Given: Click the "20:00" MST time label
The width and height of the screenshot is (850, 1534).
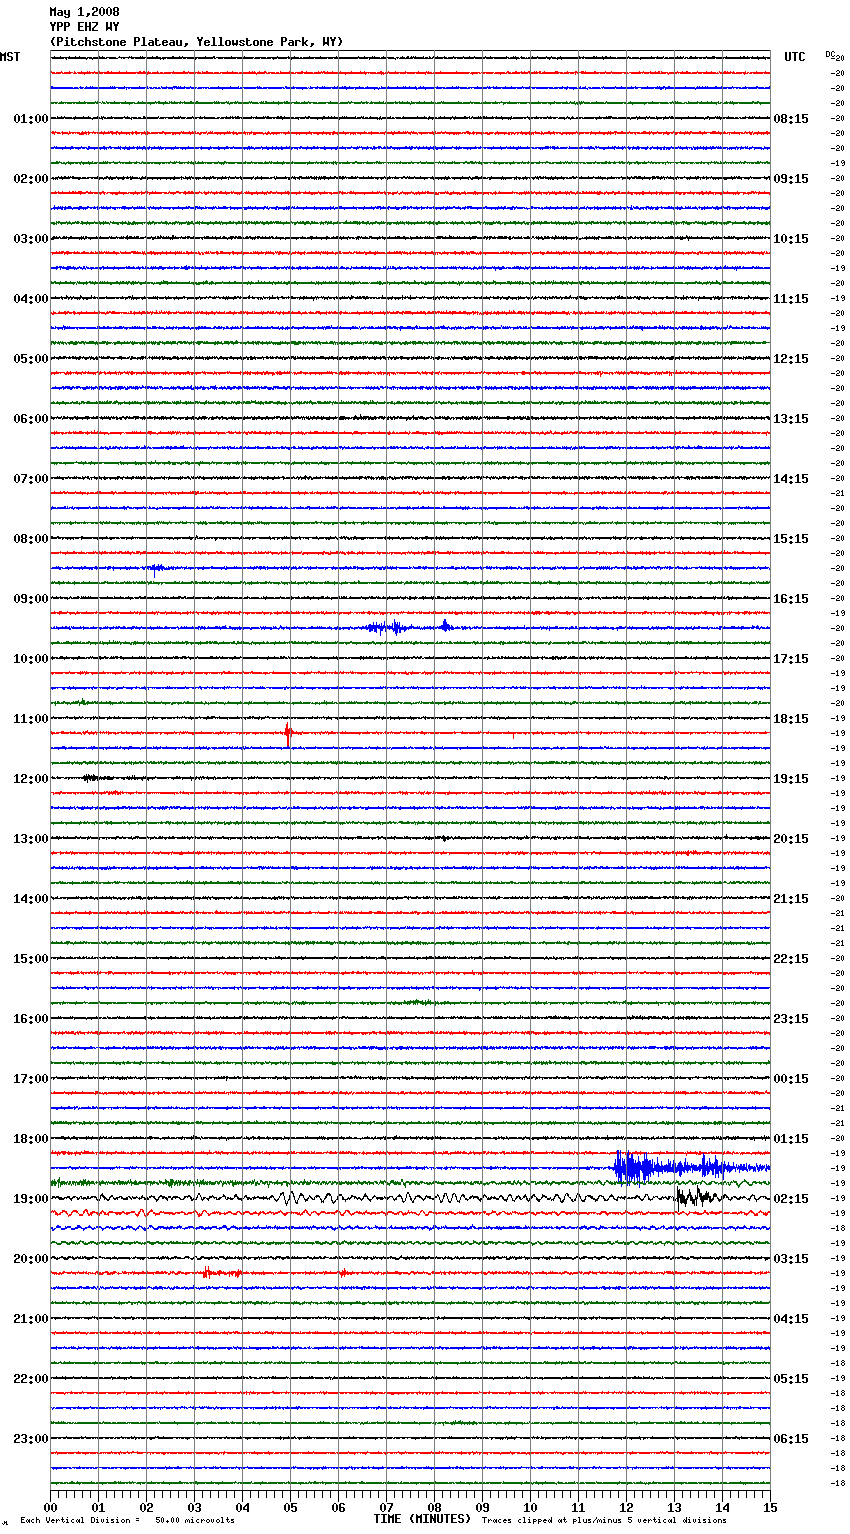Looking at the screenshot, I should (31, 1259).
